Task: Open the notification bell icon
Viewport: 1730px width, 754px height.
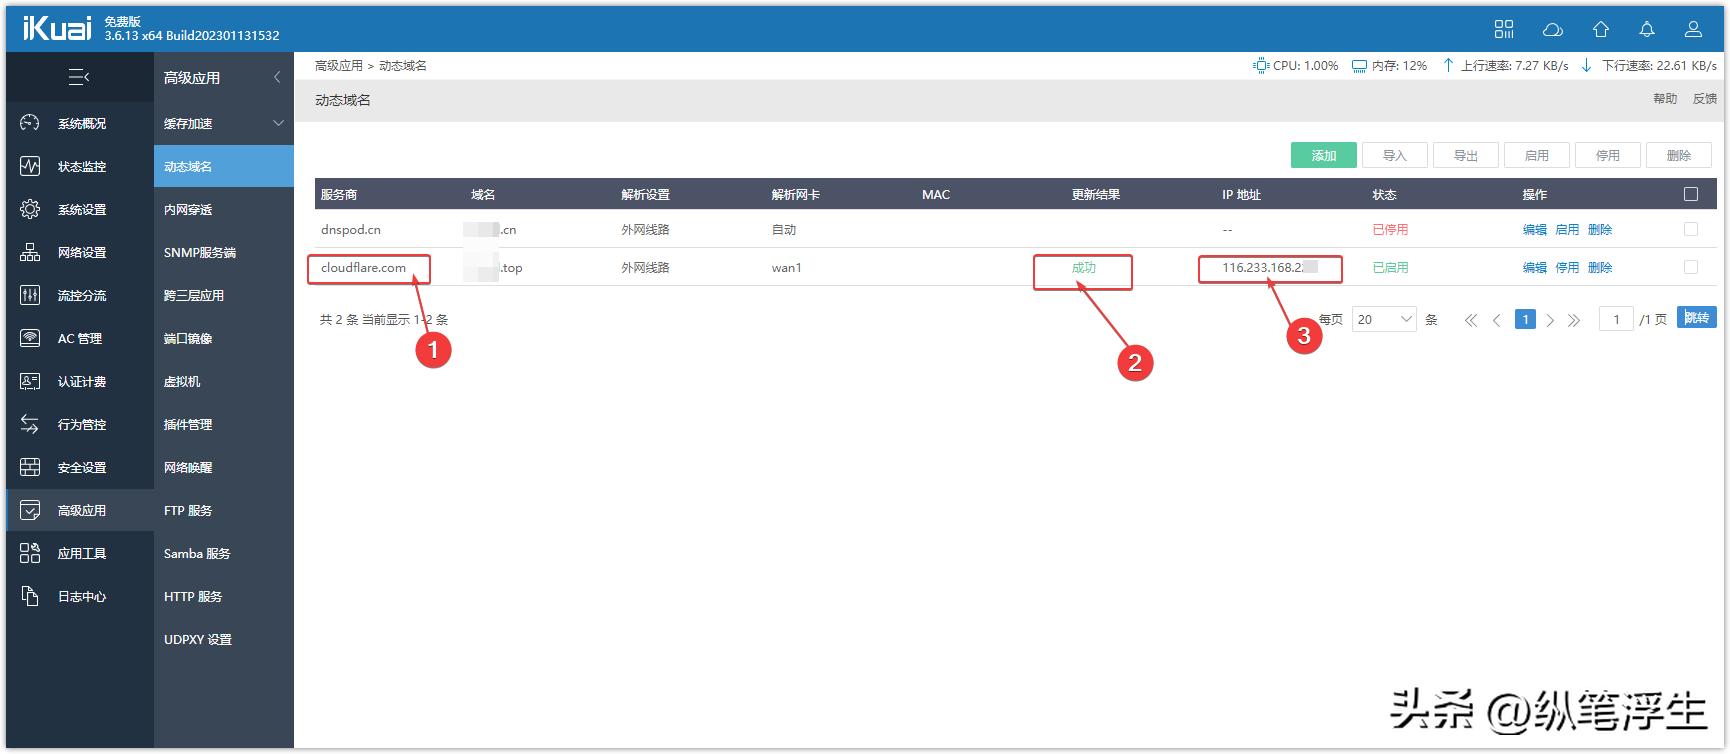Action: pos(1647,29)
